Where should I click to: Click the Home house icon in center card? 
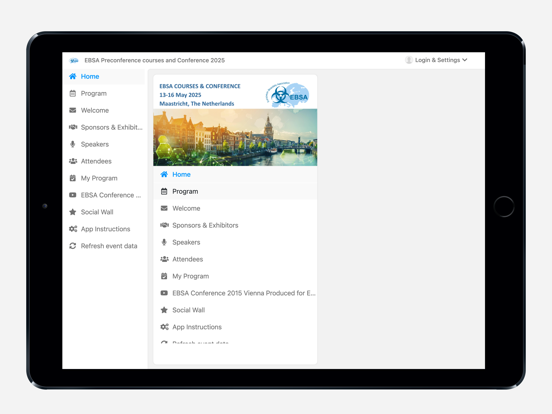click(x=164, y=174)
